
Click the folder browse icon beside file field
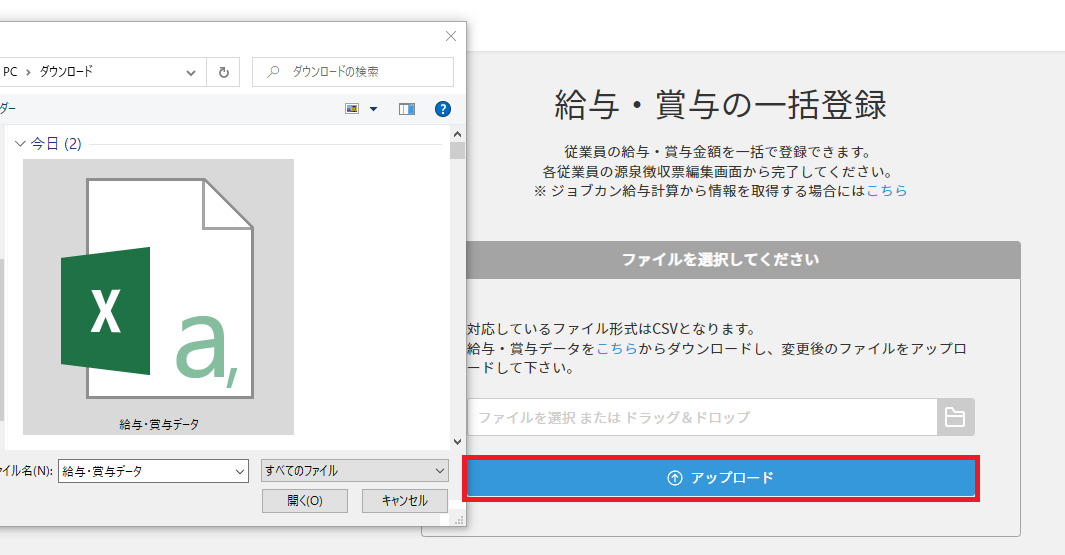955,417
